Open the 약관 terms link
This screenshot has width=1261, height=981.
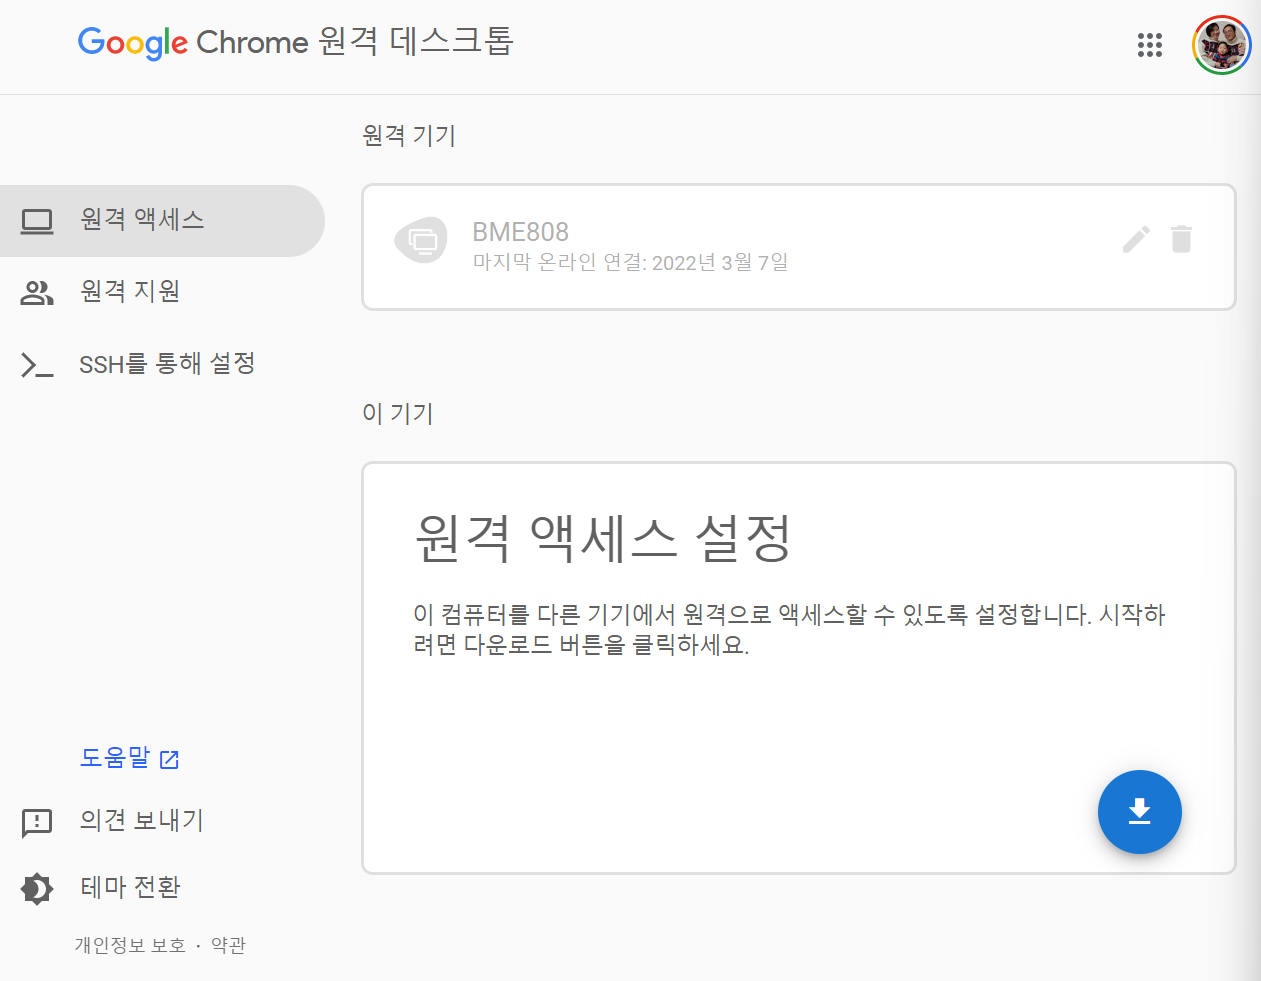228,945
